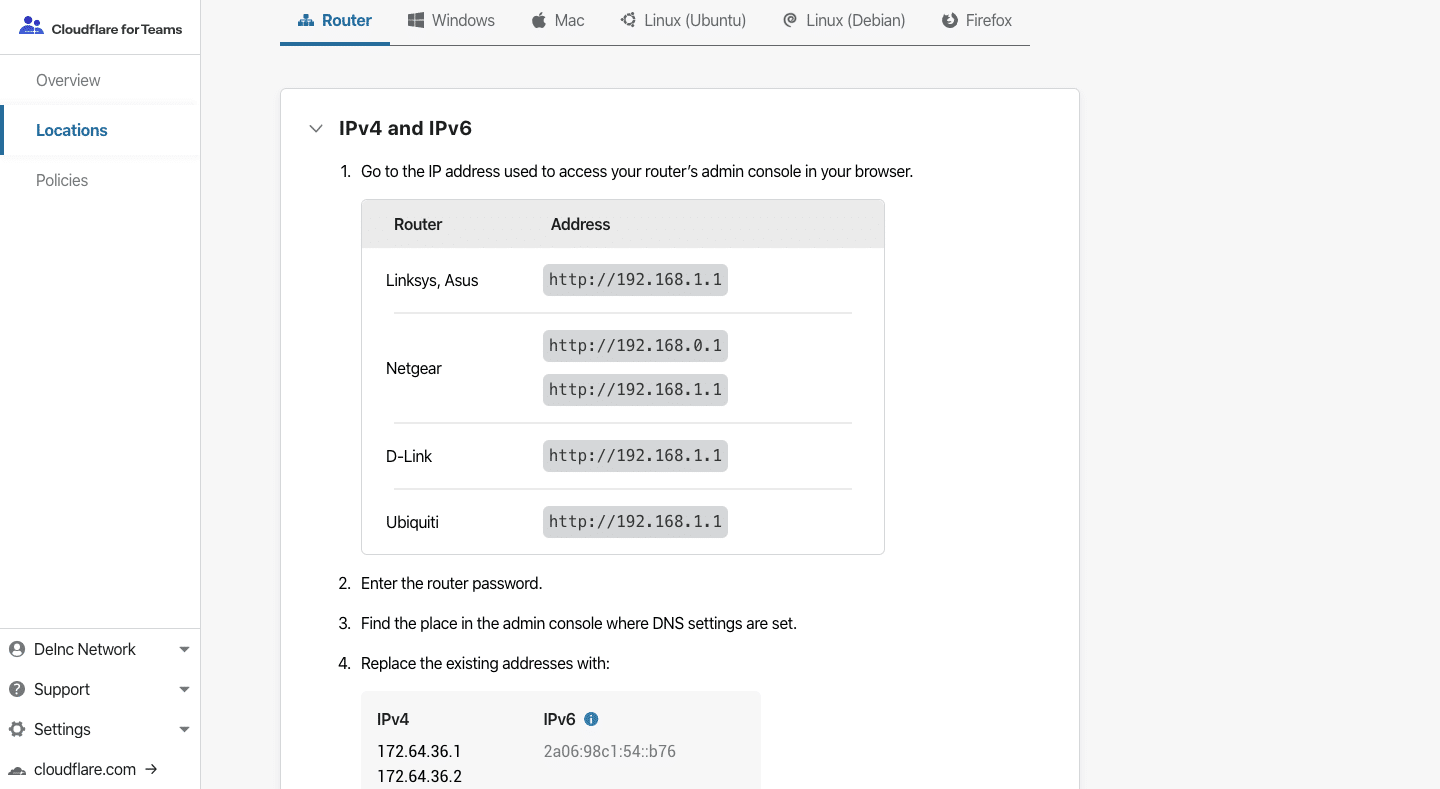Switch to the Mac tab
The image size is (1440, 789).
point(558,21)
